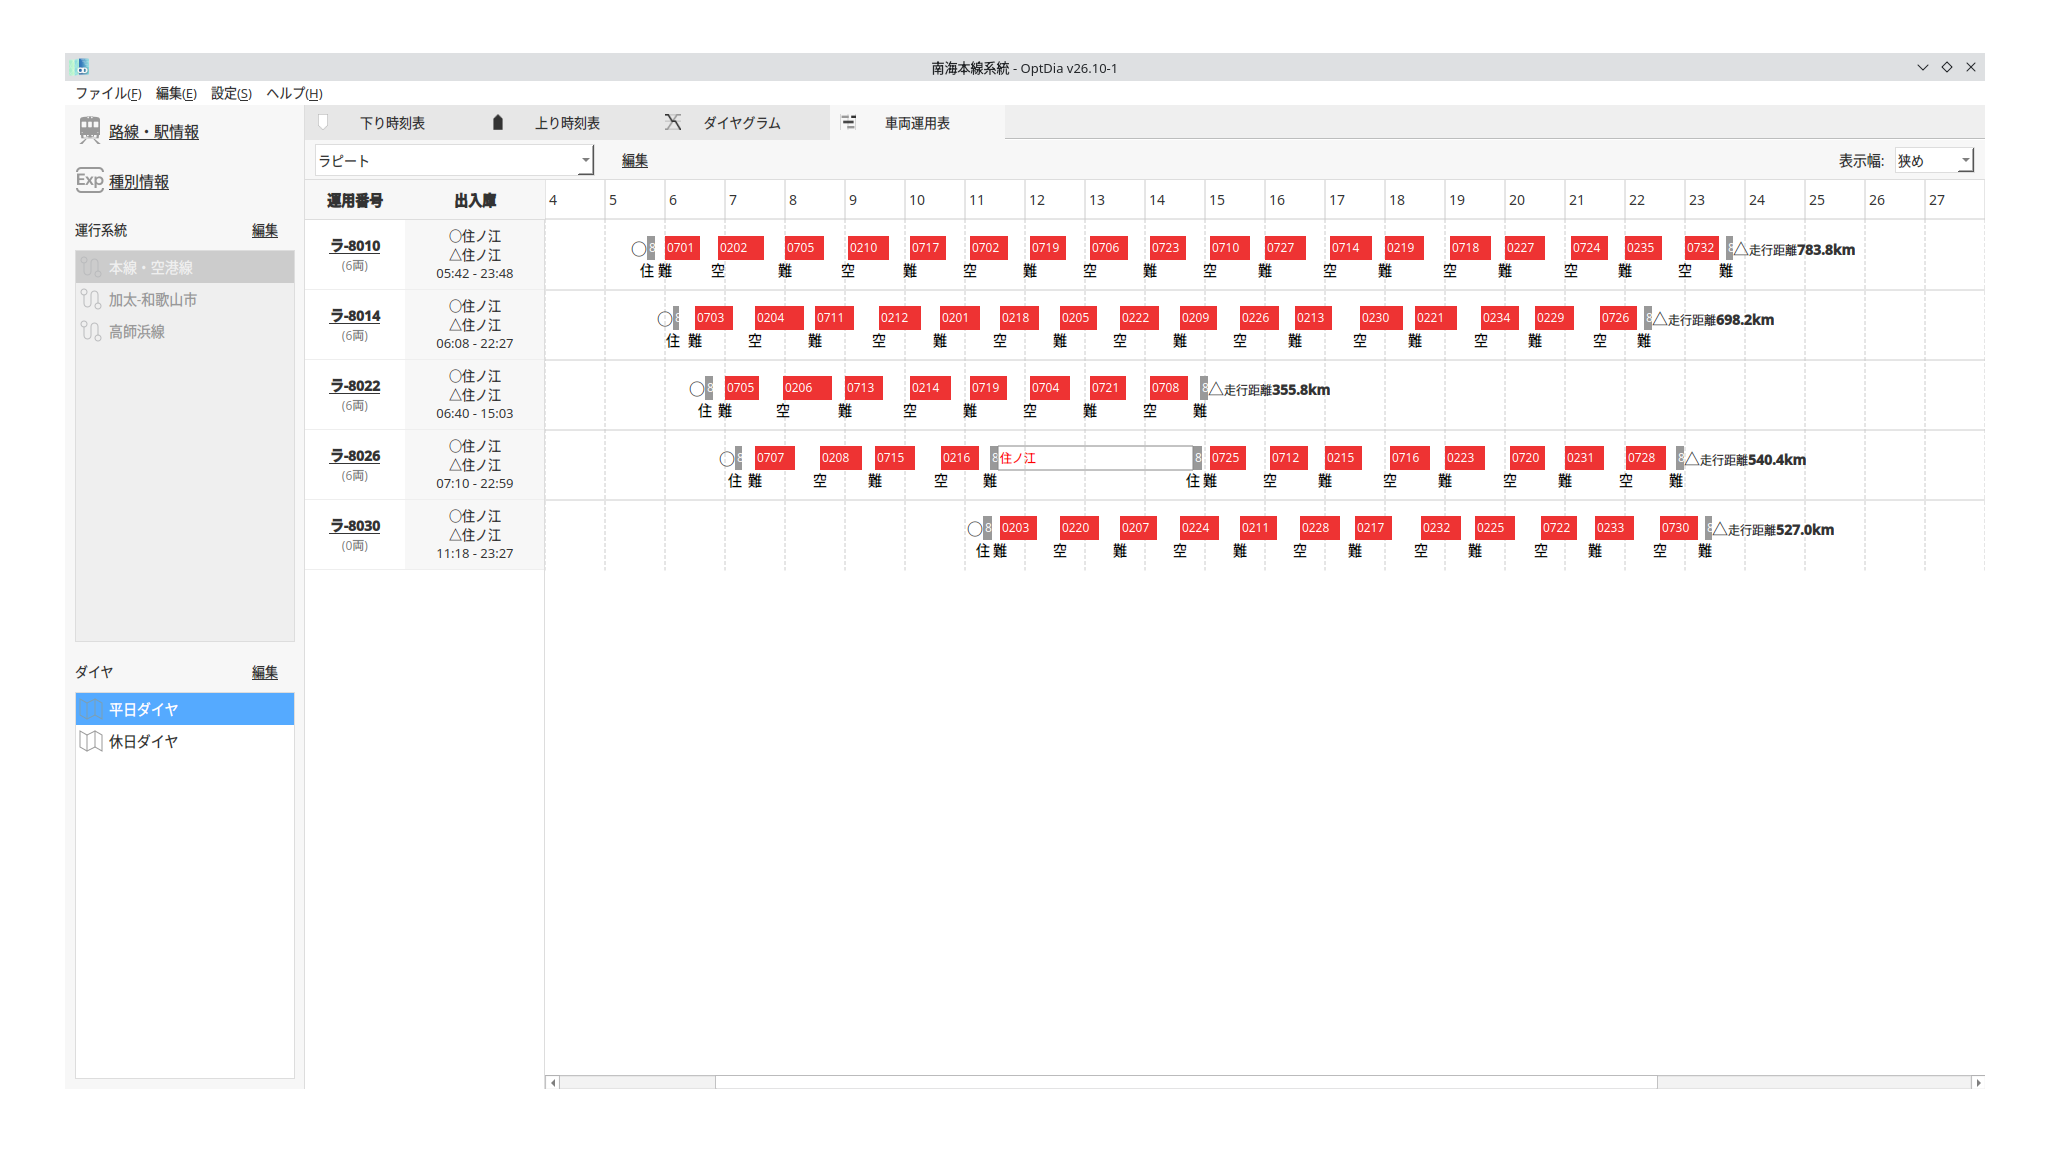
Task: Click book icon next to 休日ダイヤ
Action: [91, 741]
